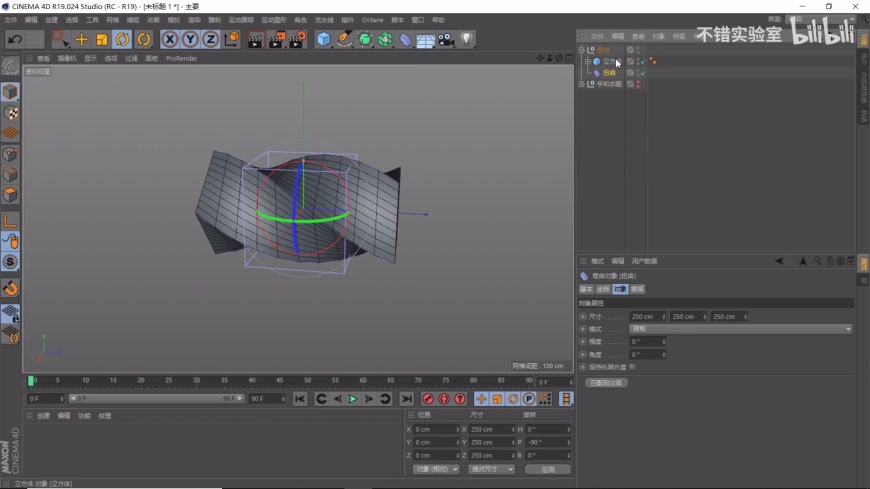Open the Octane menu
Viewport: 870px width, 489px height.
tap(372, 20)
